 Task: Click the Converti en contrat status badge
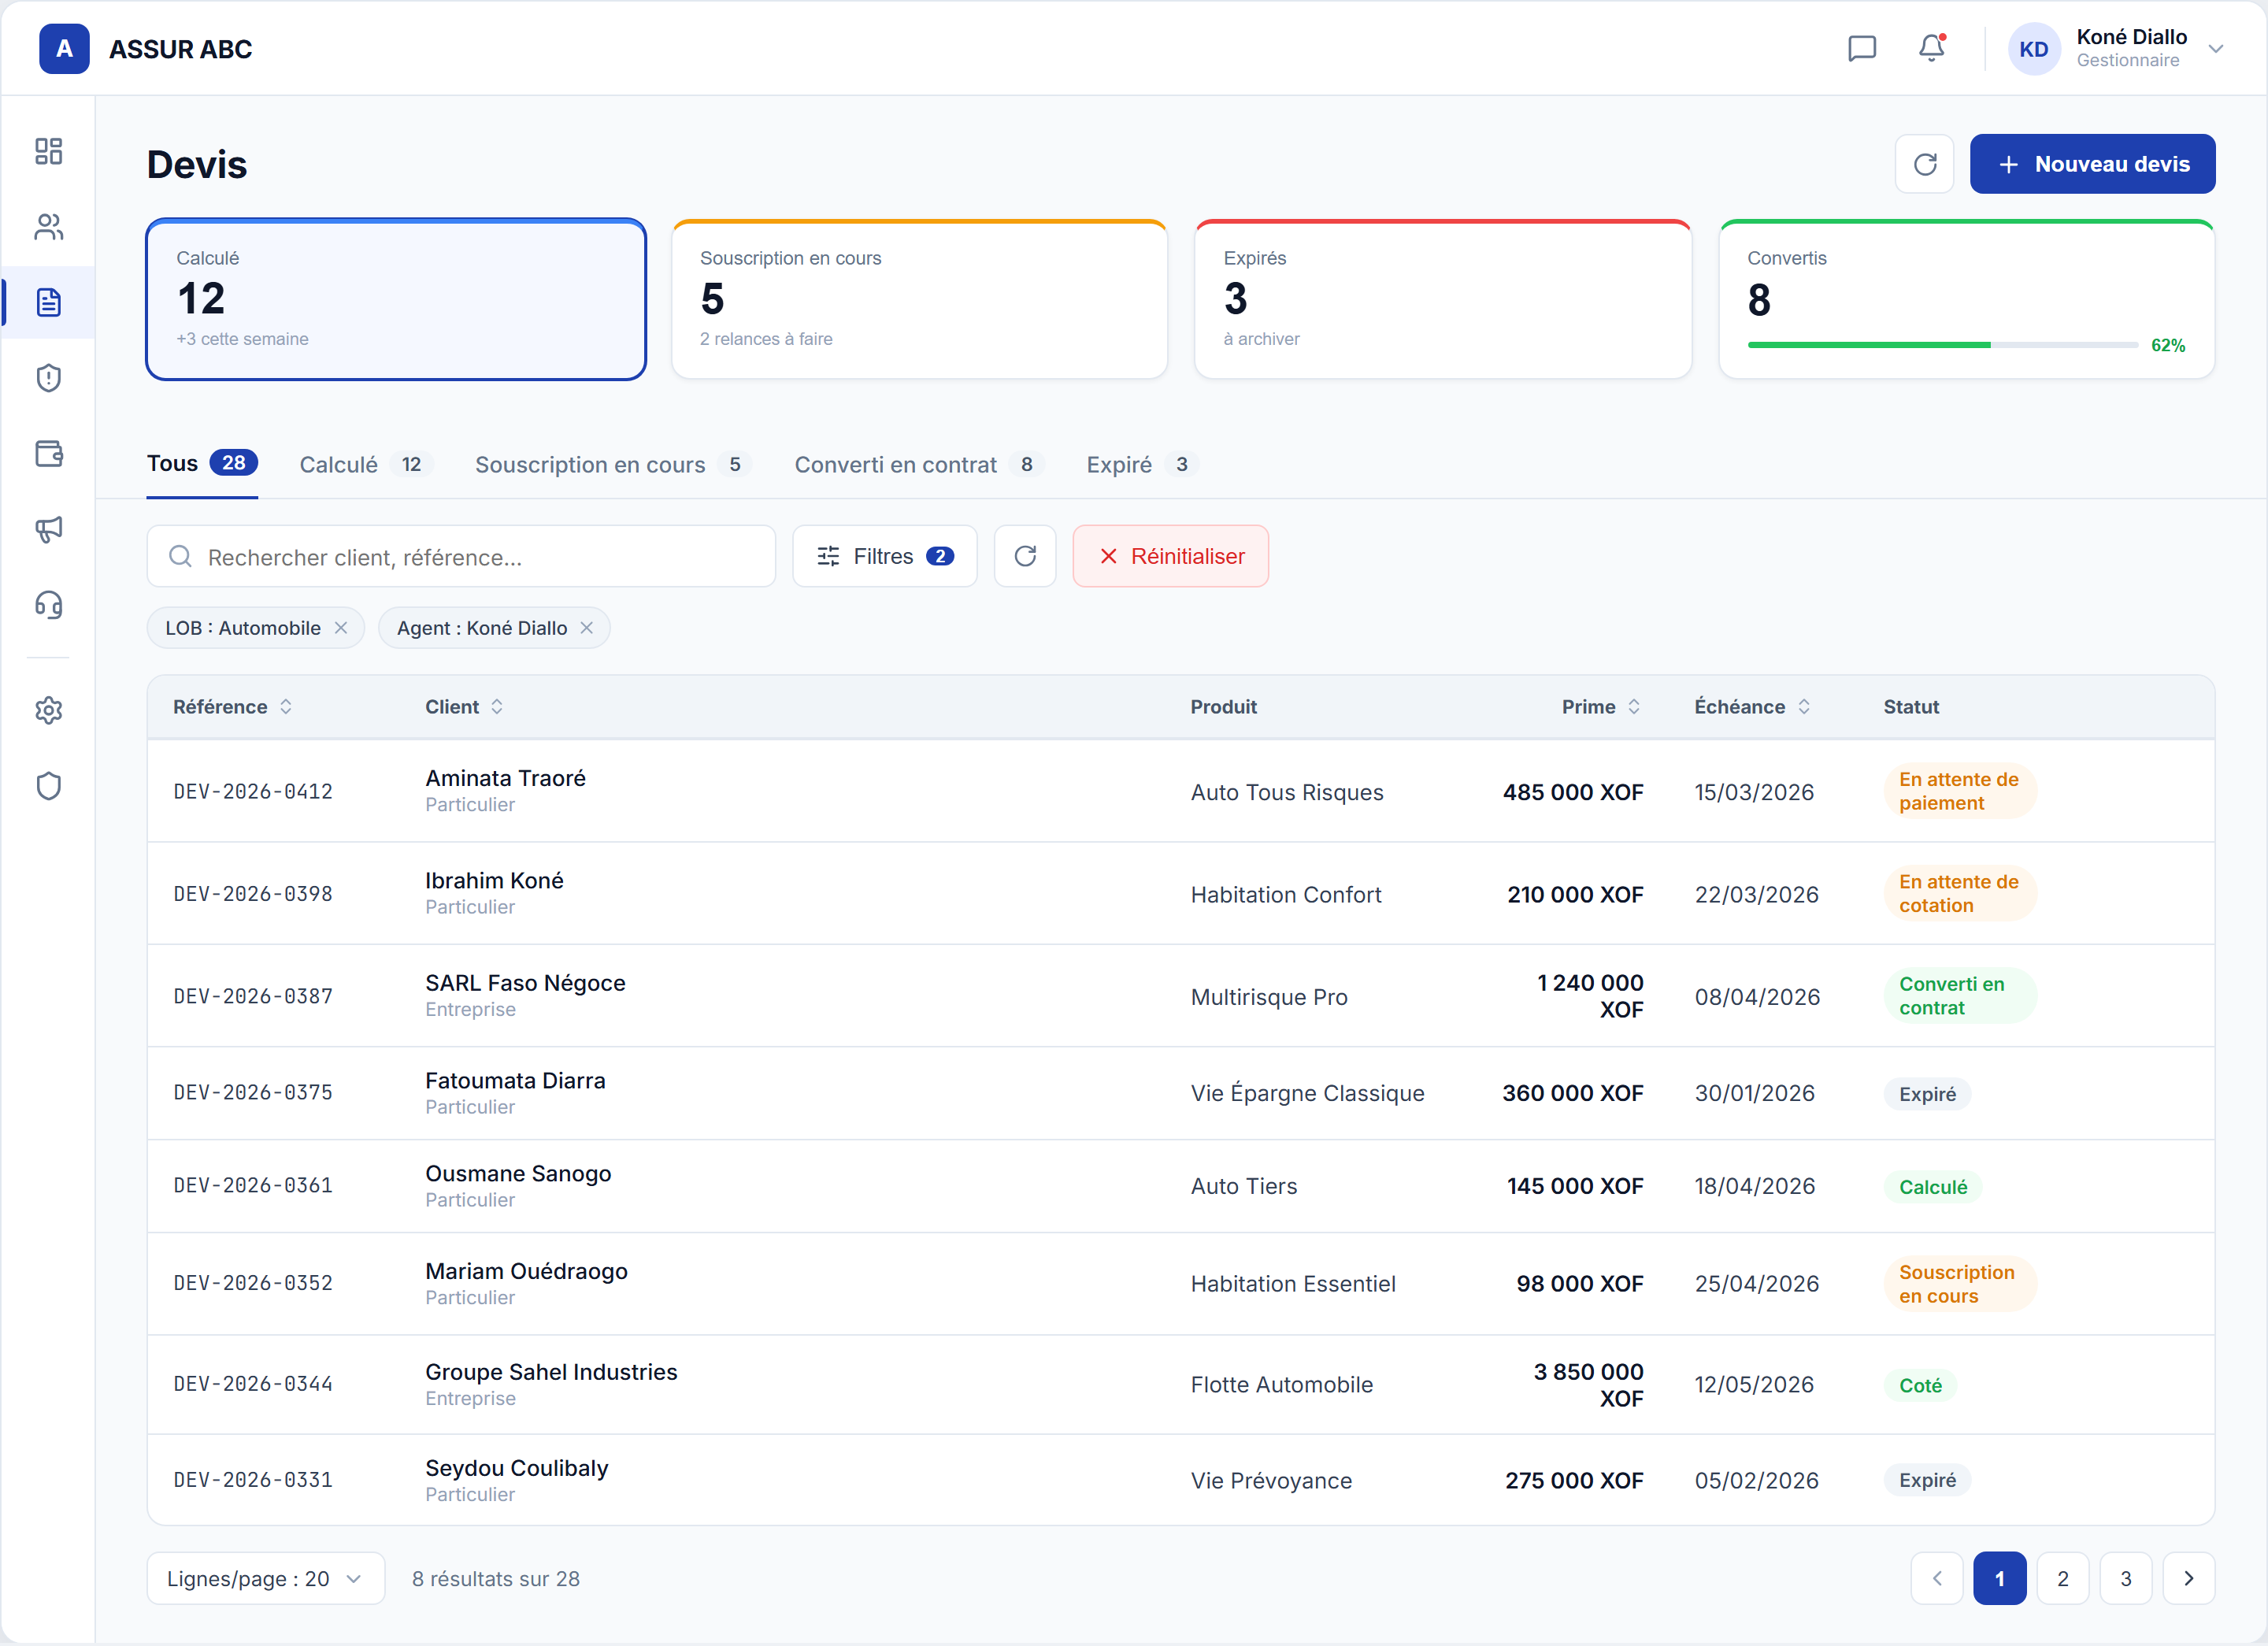point(1959,996)
